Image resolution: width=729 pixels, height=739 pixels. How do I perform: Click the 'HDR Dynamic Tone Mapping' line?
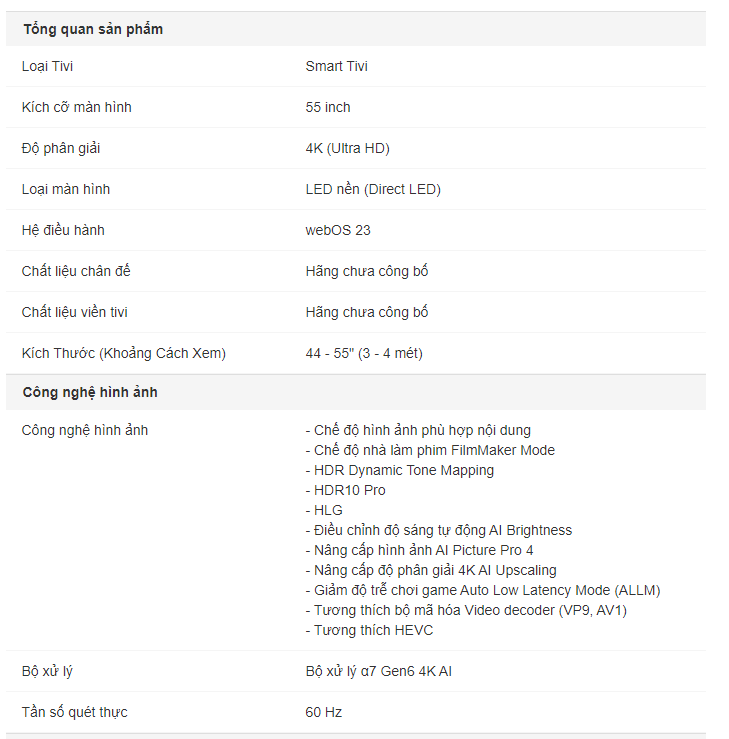[400, 470]
